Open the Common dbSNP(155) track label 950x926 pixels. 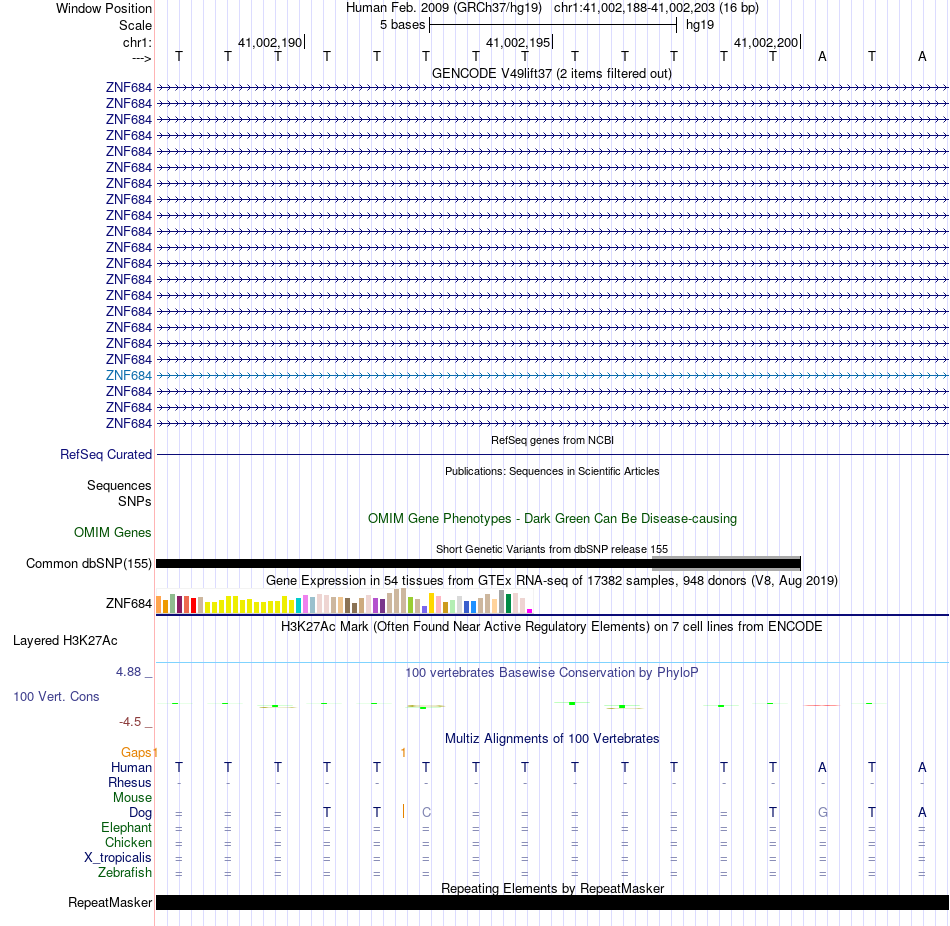click(x=89, y=564)
